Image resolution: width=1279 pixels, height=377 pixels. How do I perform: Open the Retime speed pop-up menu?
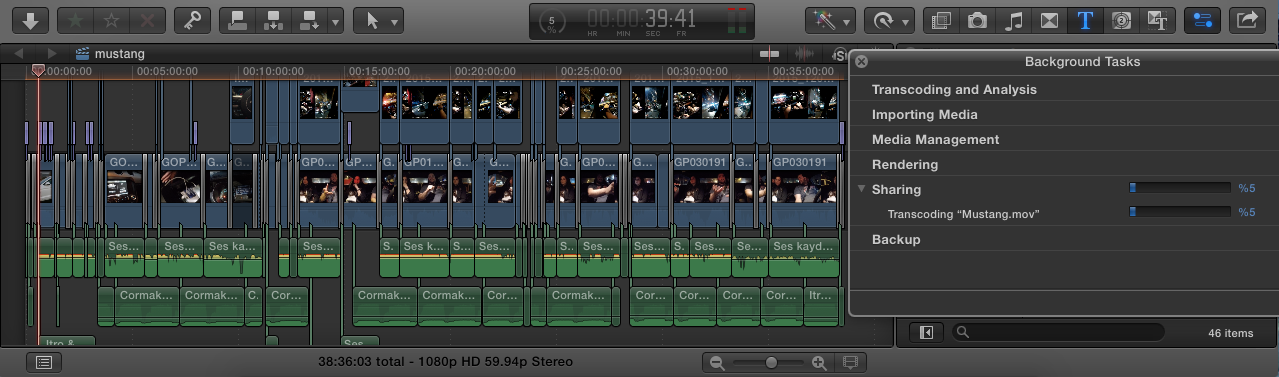(x=889, y=20)
